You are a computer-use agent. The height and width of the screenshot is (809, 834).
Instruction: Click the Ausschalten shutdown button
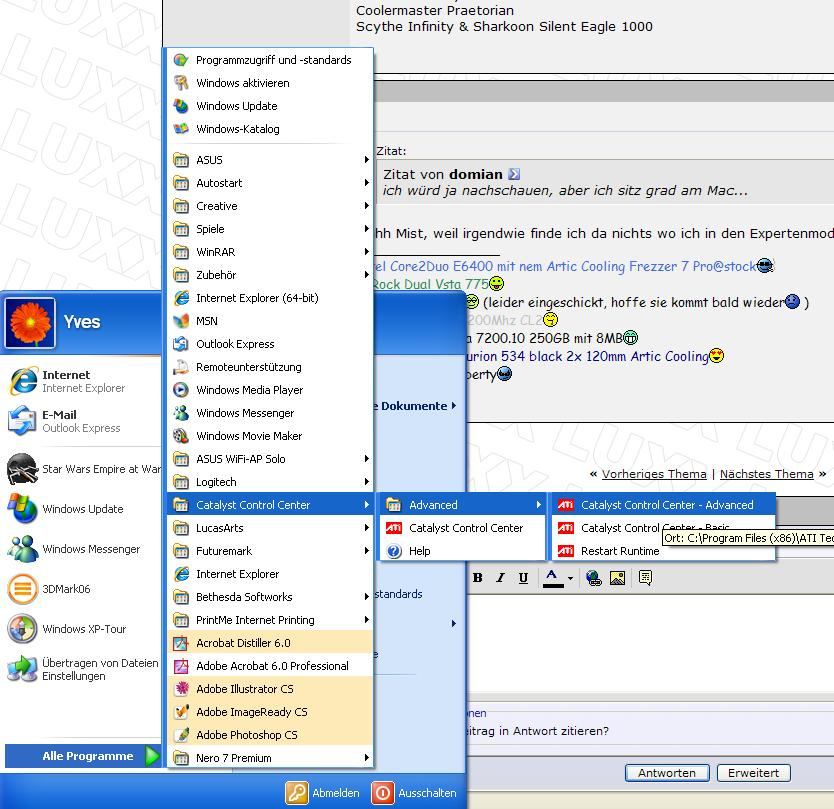click(x=414, y=793)
